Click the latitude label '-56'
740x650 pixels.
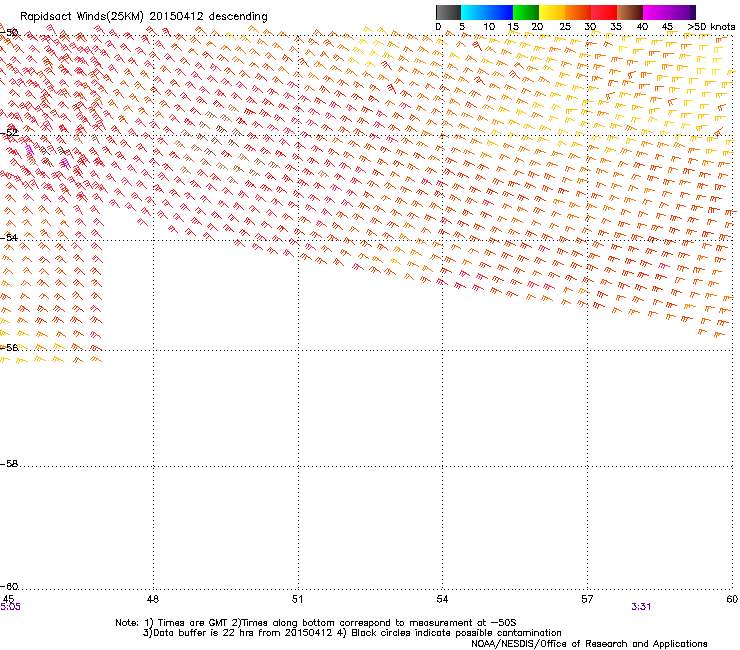point(9,347)
